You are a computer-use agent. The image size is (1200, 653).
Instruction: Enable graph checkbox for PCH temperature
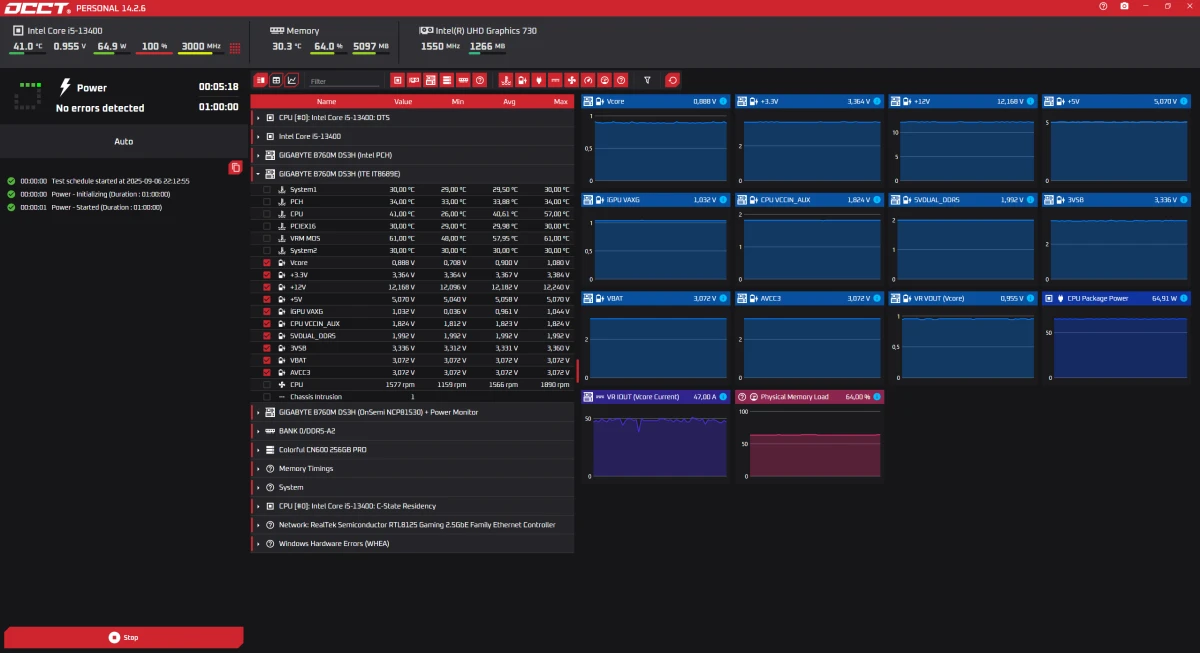coord(267,202)
